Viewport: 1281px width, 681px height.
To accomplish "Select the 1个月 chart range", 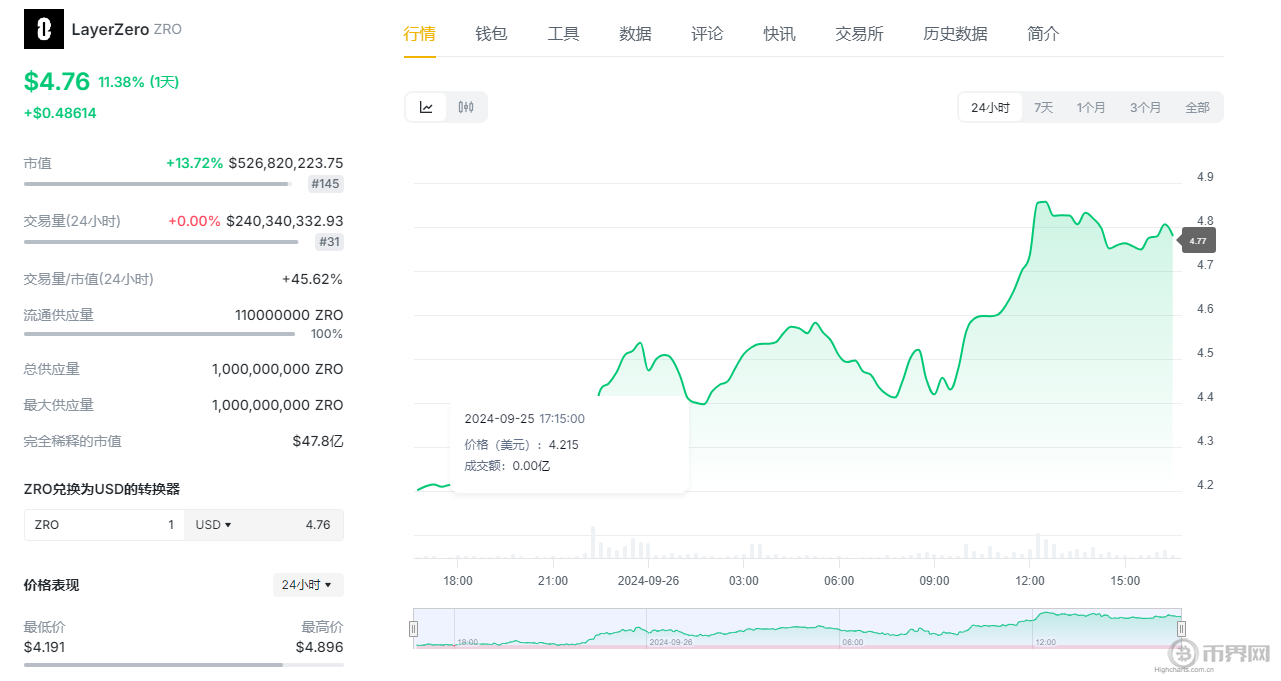I will pyautogui.click(x=1091, y=106).
